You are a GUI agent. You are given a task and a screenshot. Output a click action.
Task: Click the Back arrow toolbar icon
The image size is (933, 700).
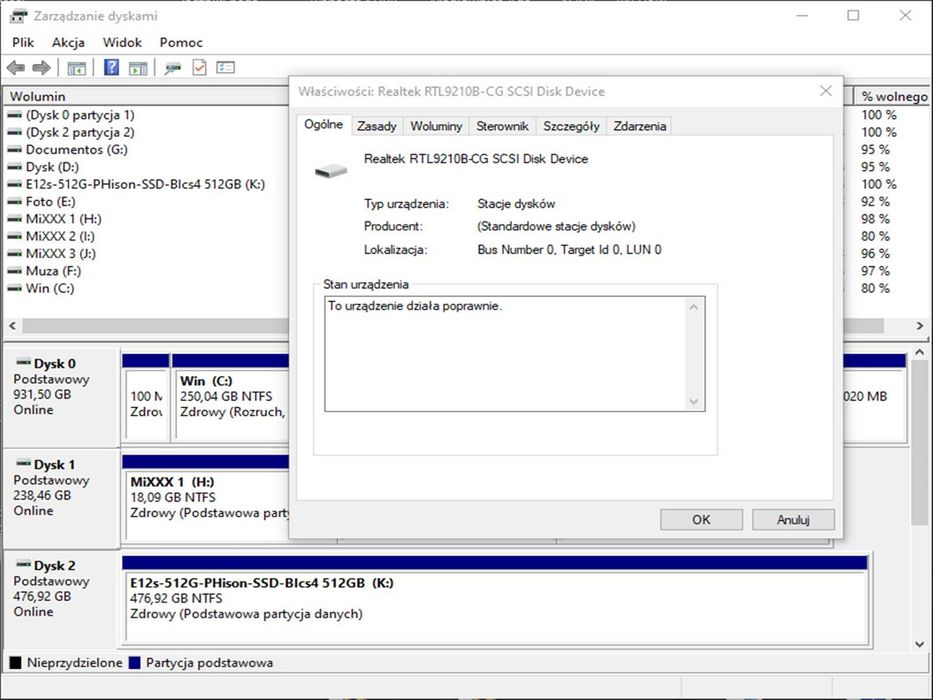16,68
